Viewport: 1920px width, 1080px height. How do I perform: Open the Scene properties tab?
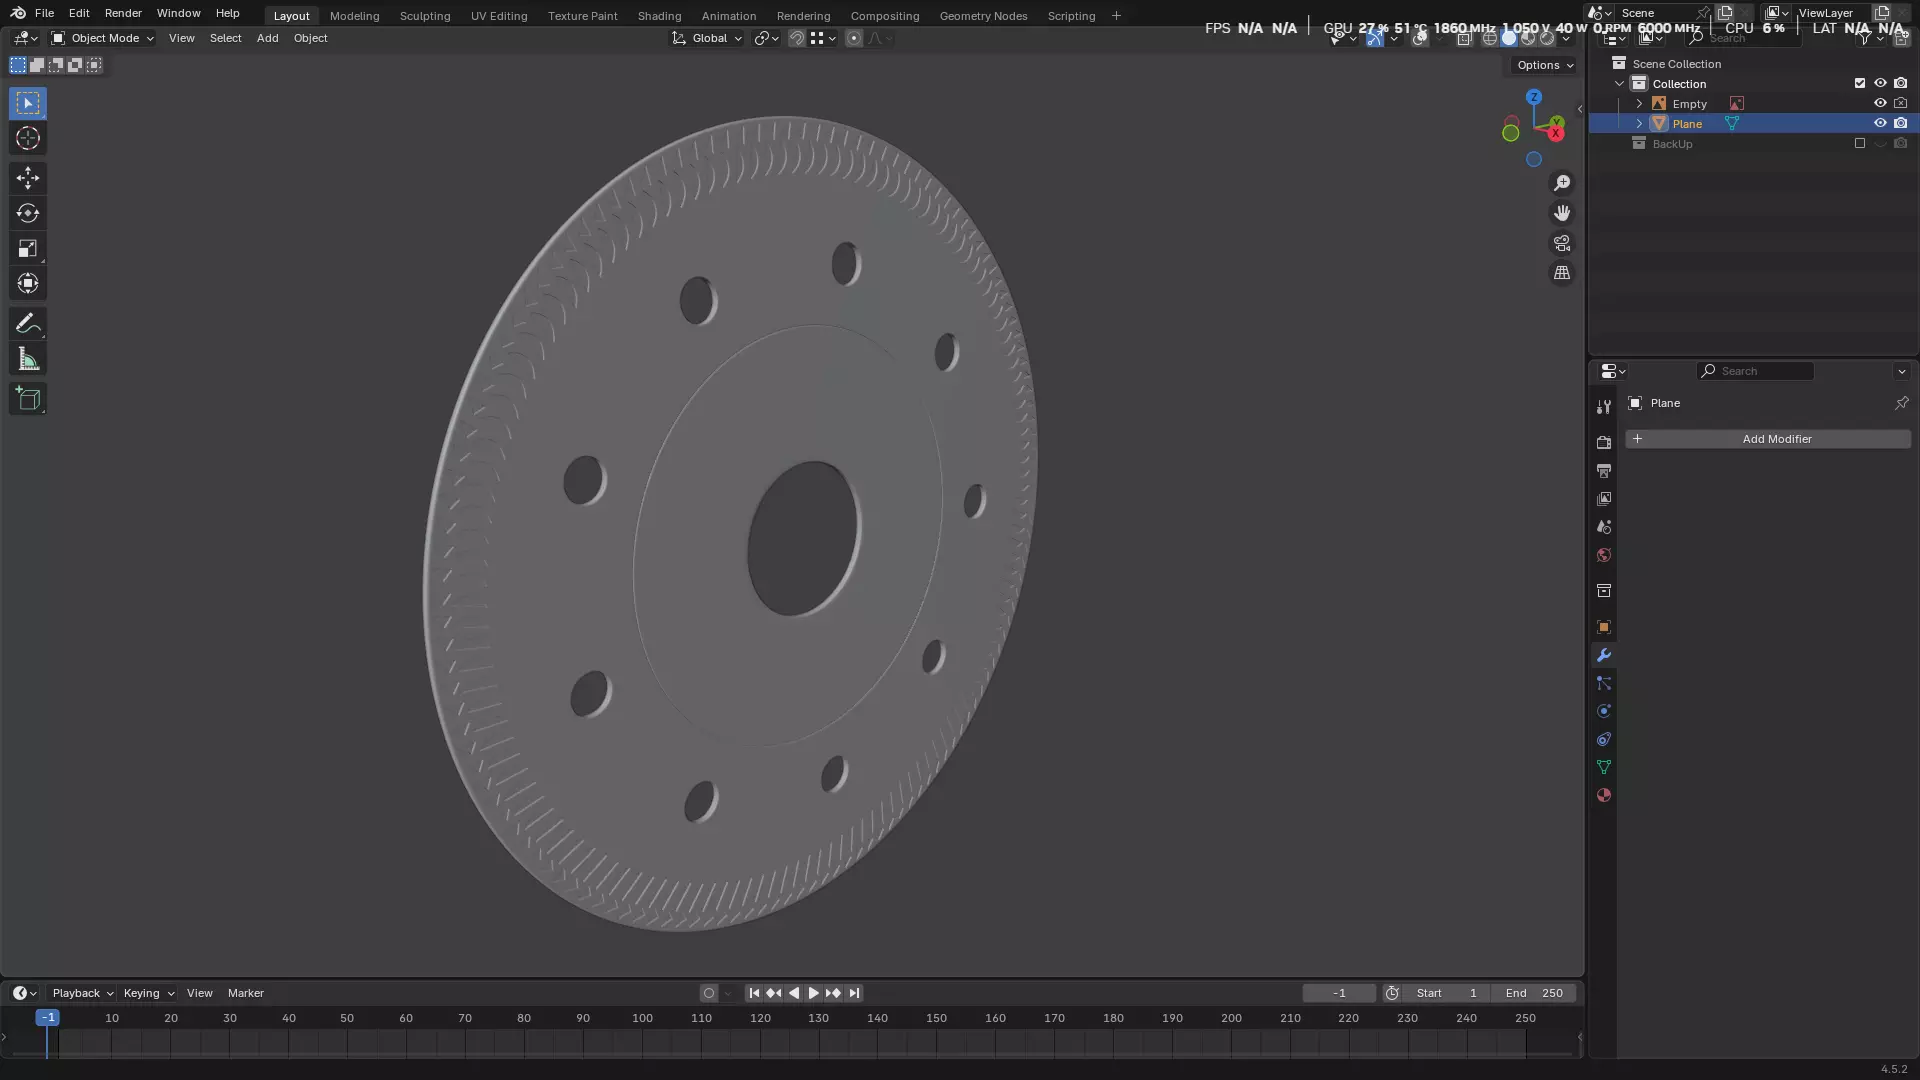1604,526
